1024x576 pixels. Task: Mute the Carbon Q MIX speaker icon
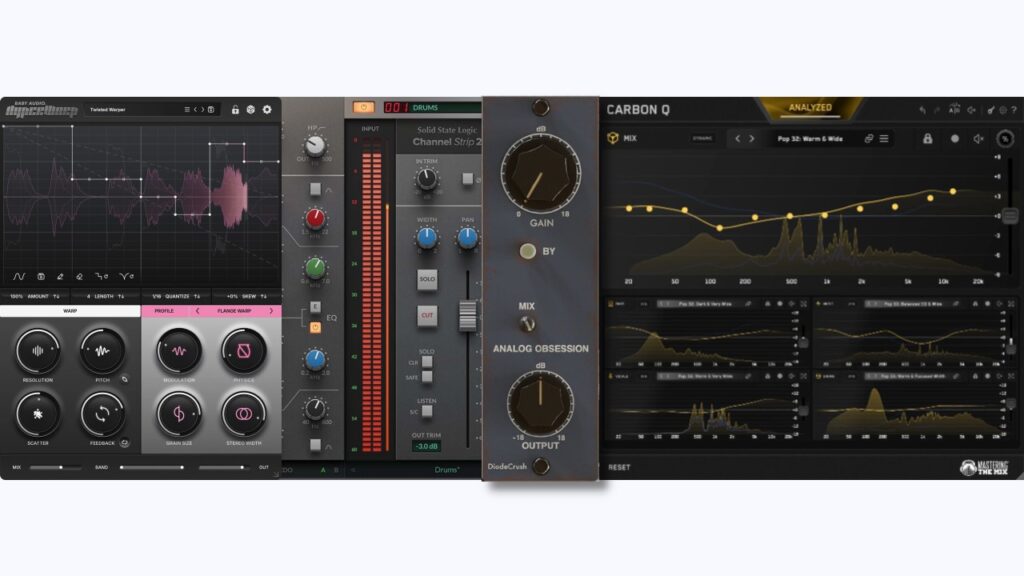pos(978,138)
